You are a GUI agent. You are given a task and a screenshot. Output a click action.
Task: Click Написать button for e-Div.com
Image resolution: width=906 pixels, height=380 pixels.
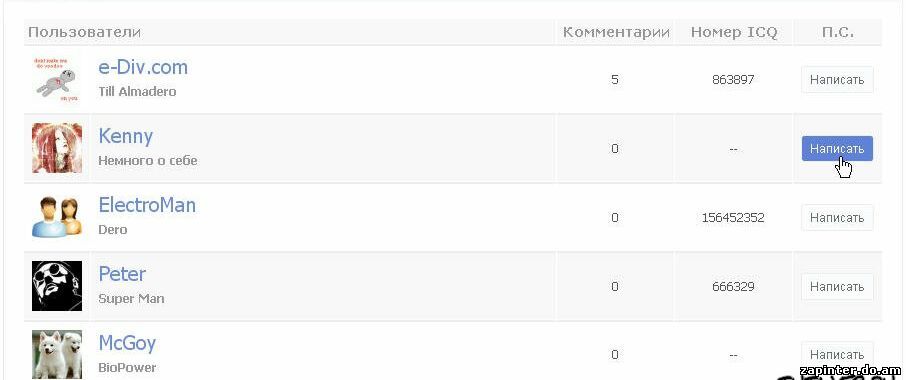837,80
